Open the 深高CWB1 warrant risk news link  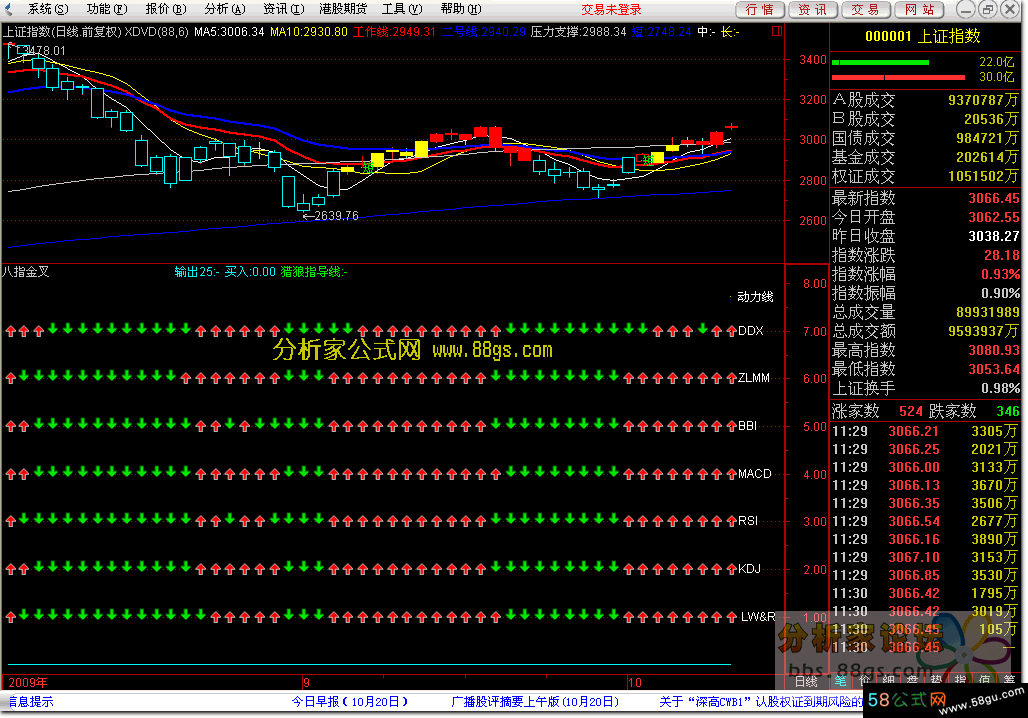click(x=761, y=702)
